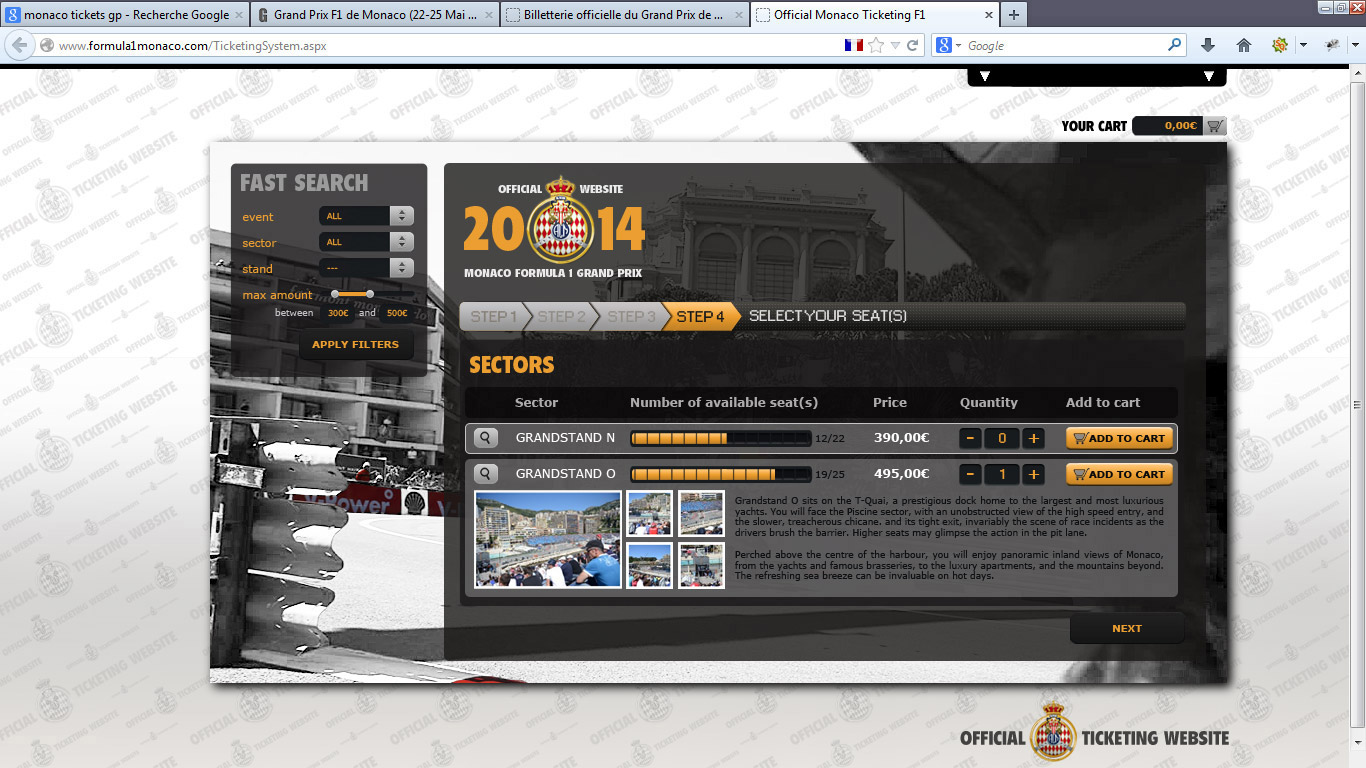The width and height of the screenshot is (1366, 768).
Task: Open a new tab with plus button
Action: [x=1013, y=15]
